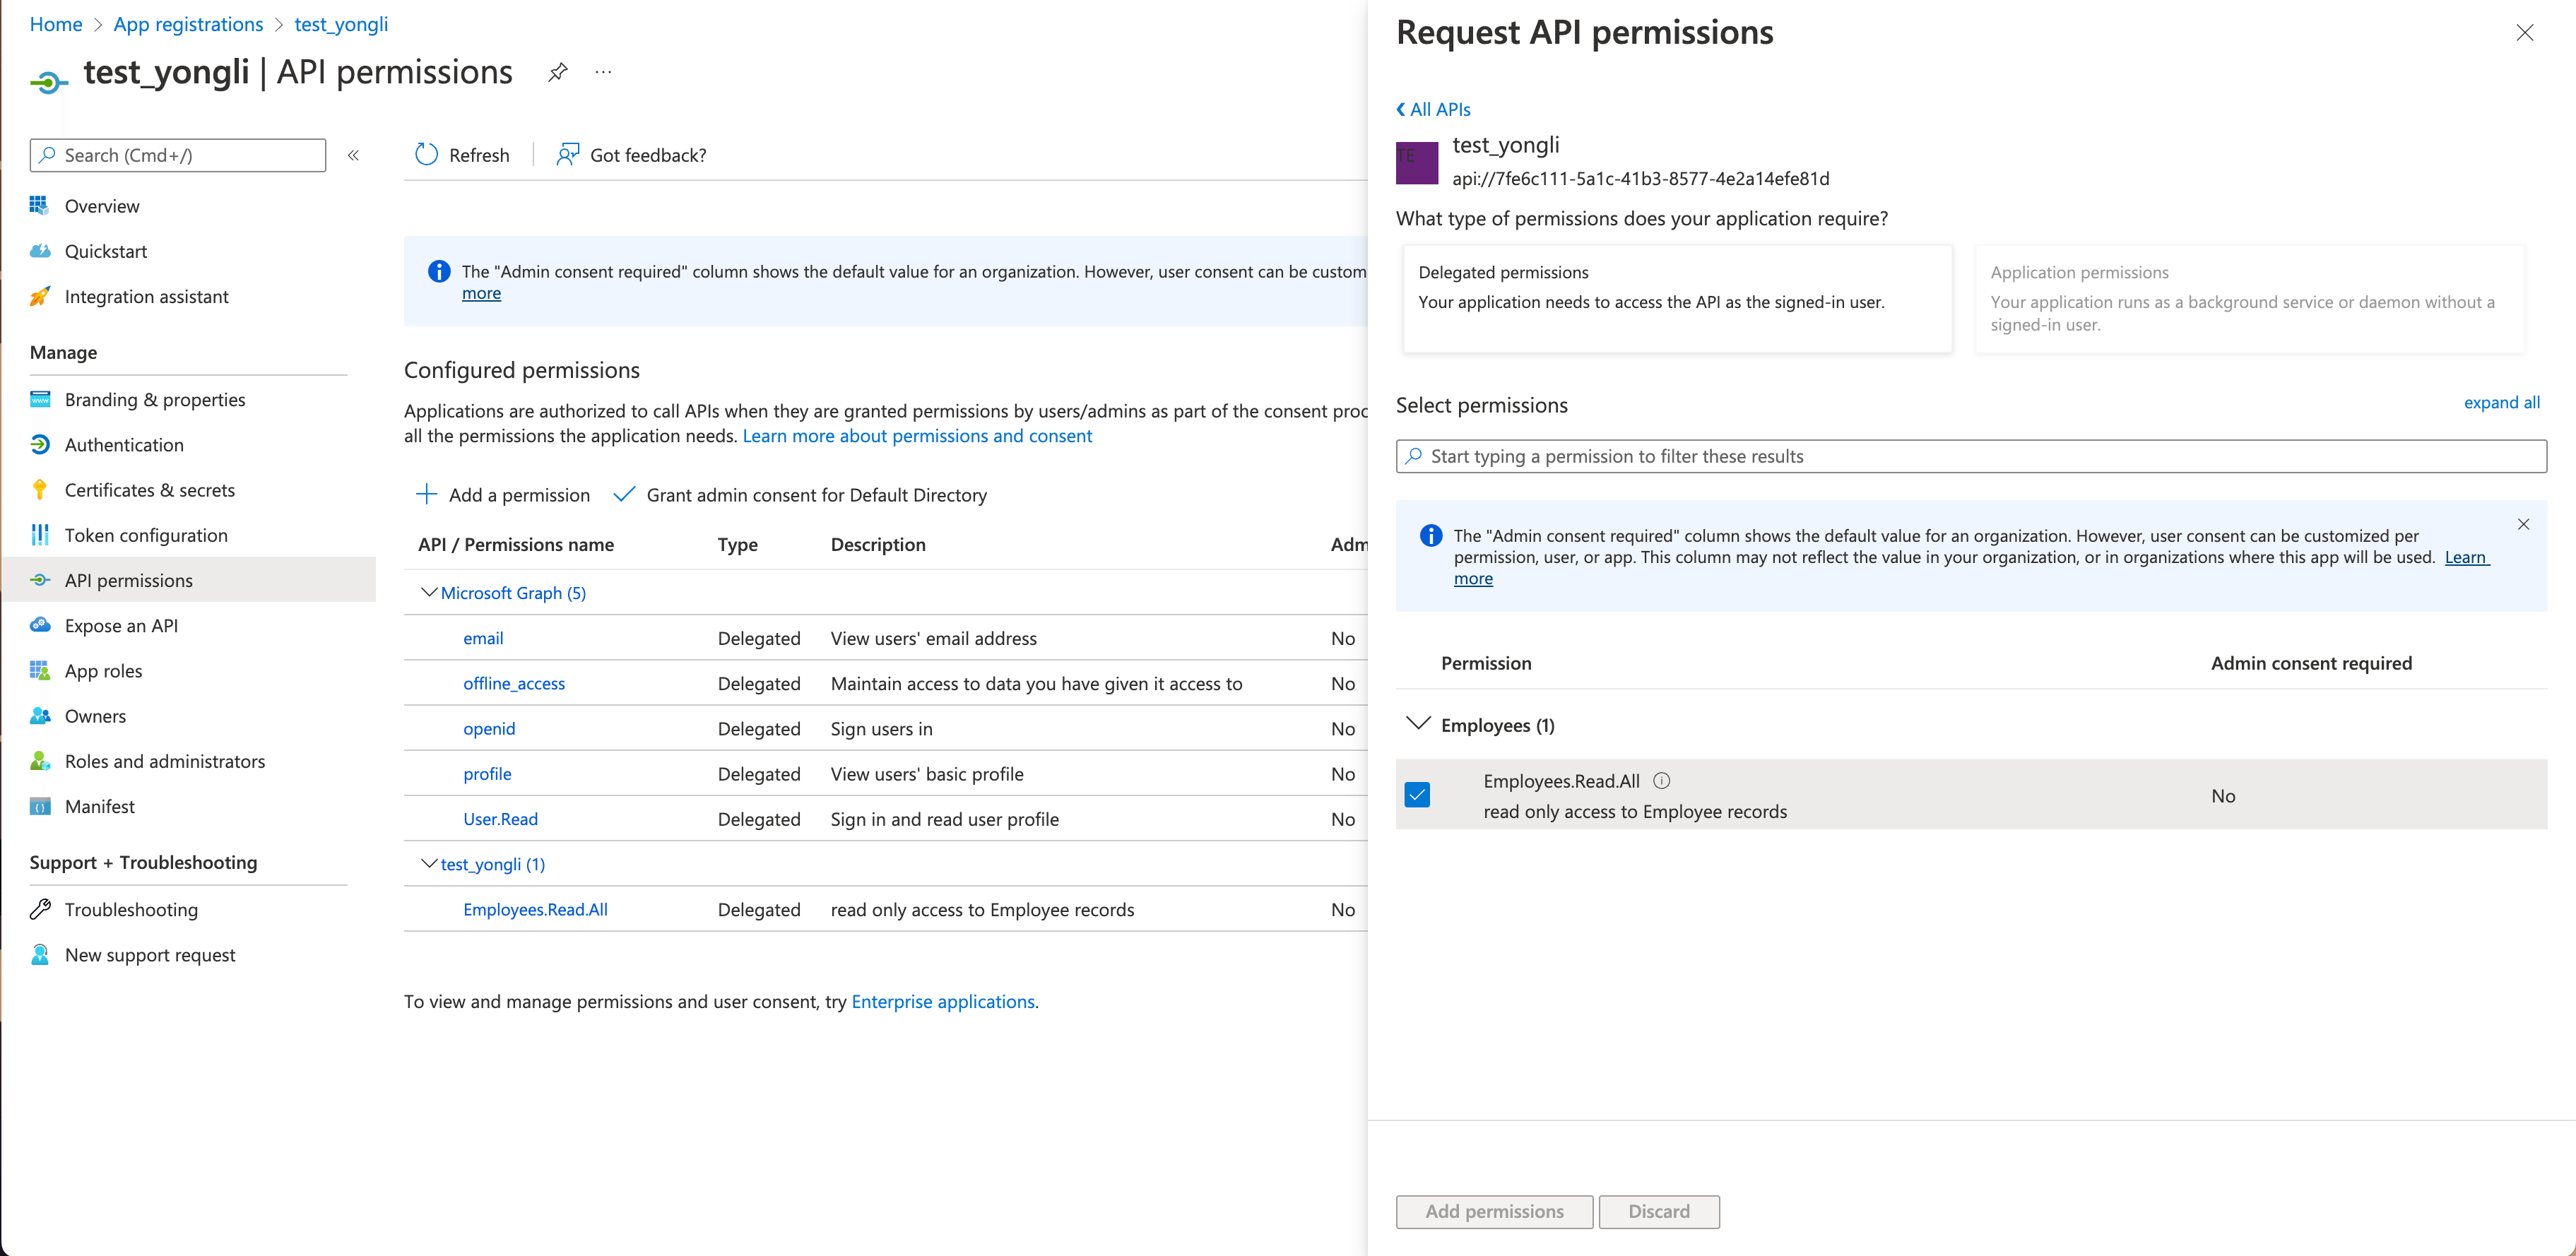Dismiss the info banner in permissions panel
Screen dimensions: 2576x1256
(x=2523, y=524)
